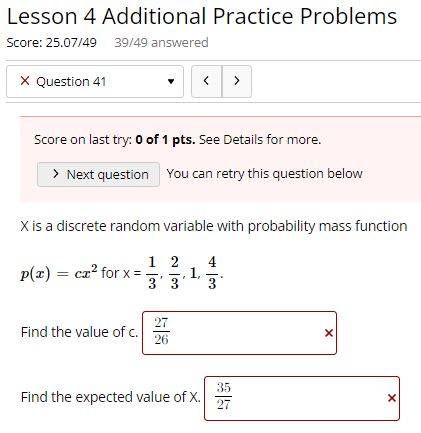421x433 pixels.
Task: Go to the previous question arrow
Action: [x=206, y=81]
